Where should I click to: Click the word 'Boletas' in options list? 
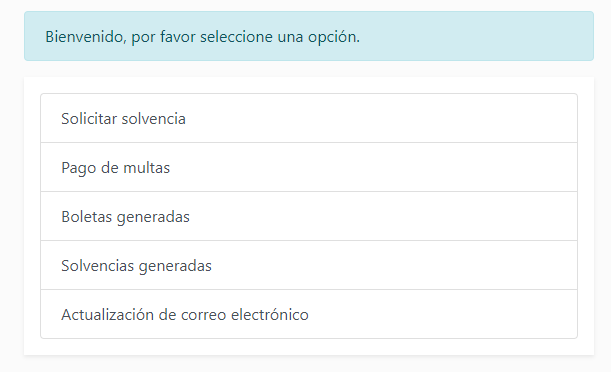(x=87, y=217)
